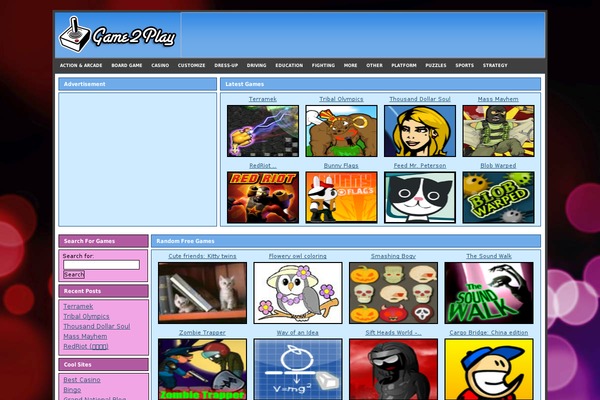Image resolution: width=600 pixels, height=400 pixels.
Task: Click the Smashing Bogy title link
Action: pyautogui.click(x=393, y=256)
